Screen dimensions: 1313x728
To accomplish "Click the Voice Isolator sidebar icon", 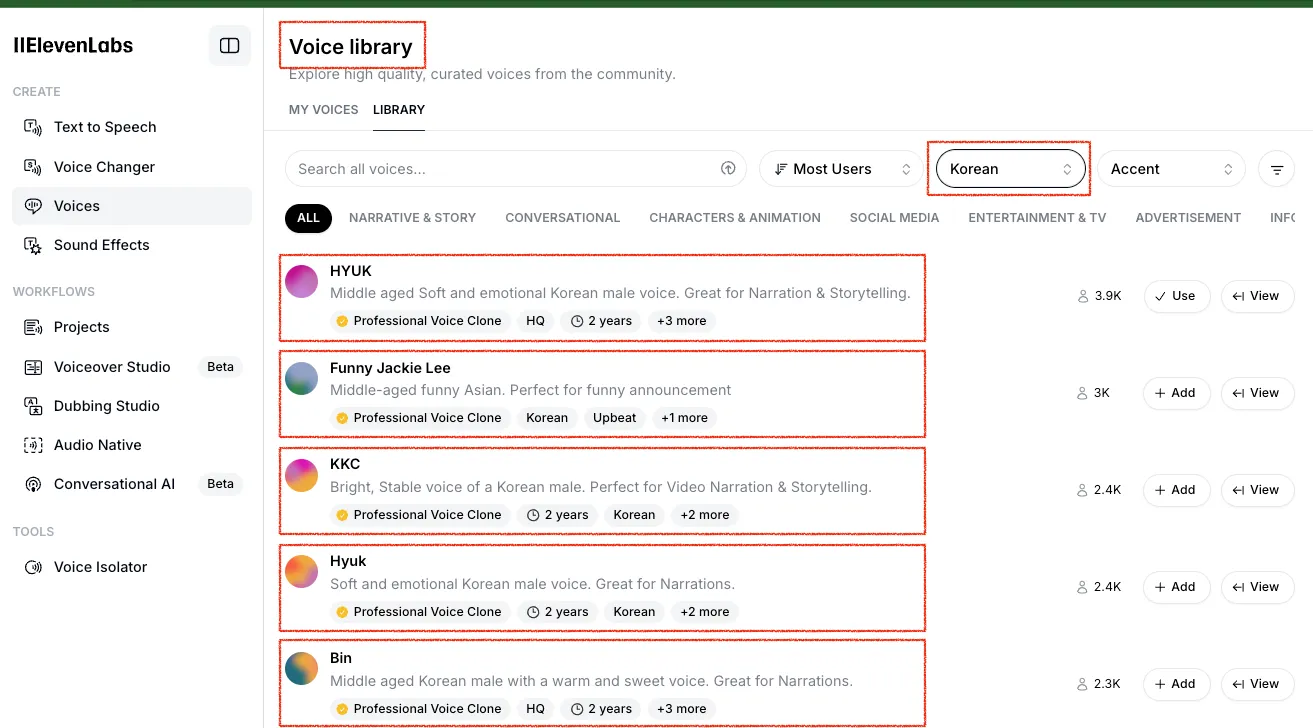I will [33, 567].
